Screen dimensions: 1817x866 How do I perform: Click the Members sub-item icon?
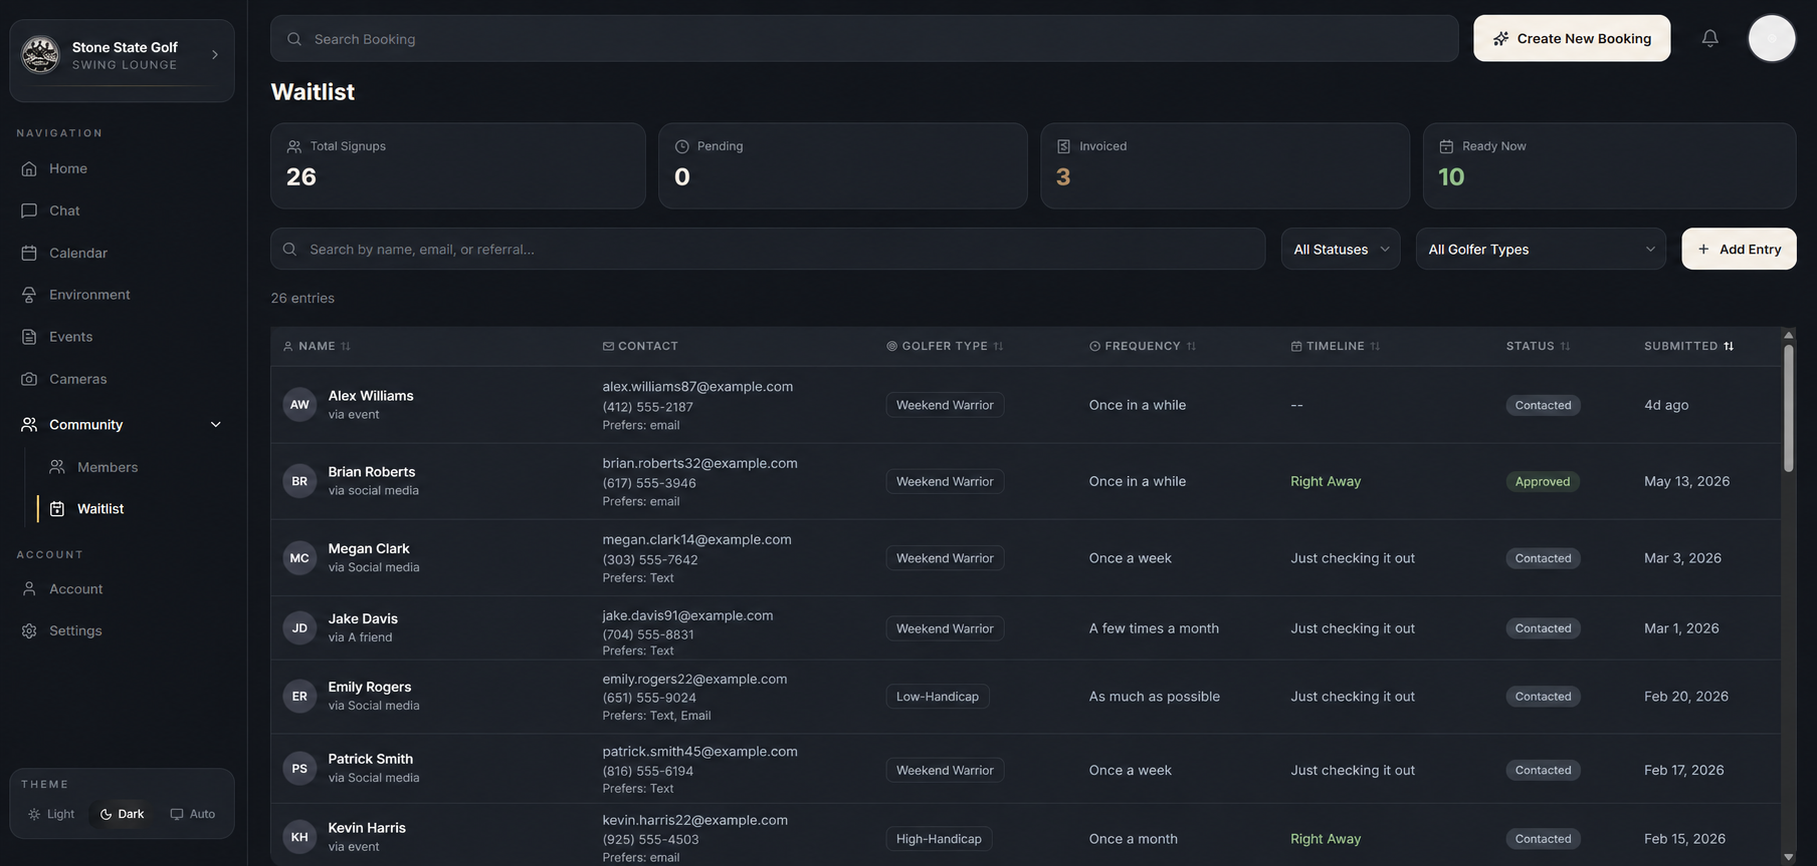(x=57, y=467)
